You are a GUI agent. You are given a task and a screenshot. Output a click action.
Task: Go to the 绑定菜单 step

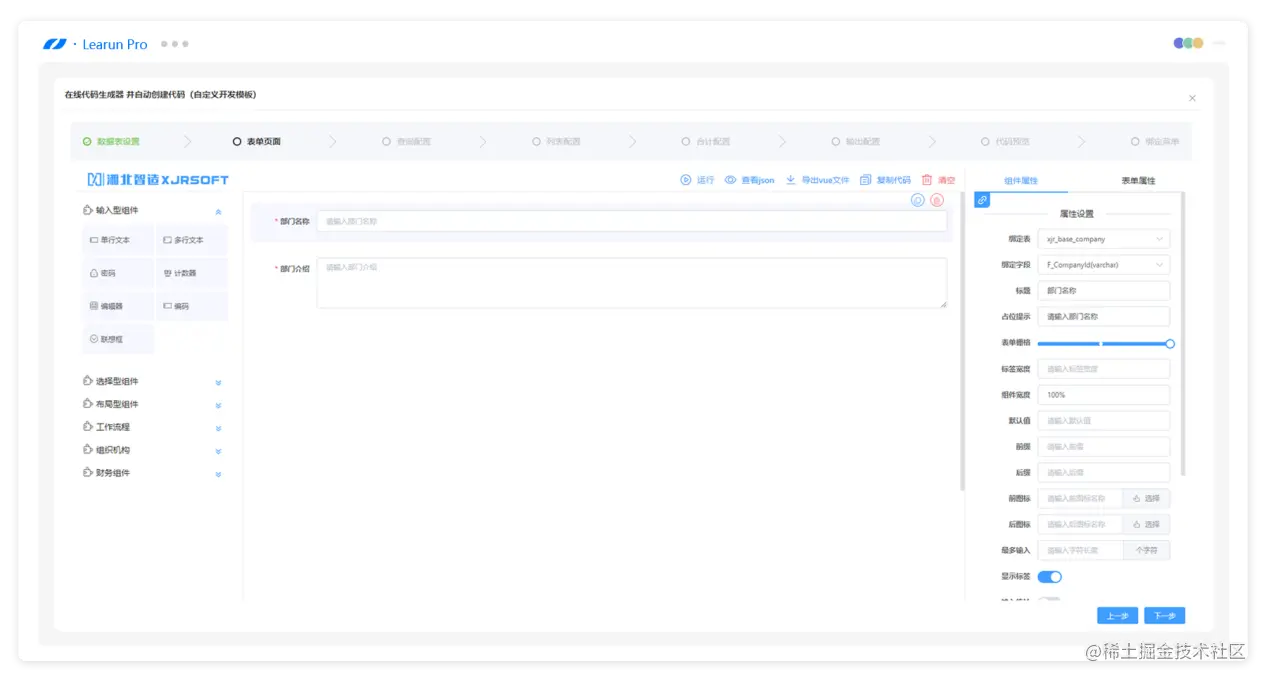coord(1155,142)
